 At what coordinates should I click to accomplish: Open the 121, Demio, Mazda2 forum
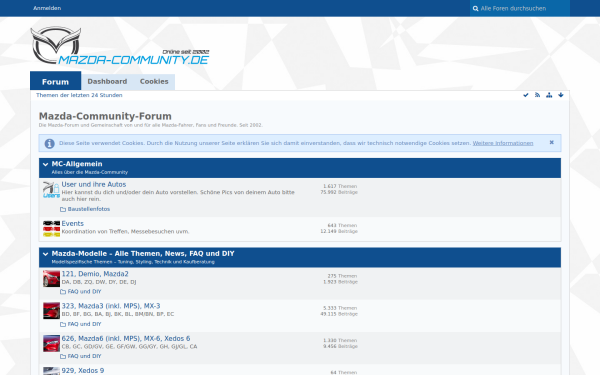[95, 274]
